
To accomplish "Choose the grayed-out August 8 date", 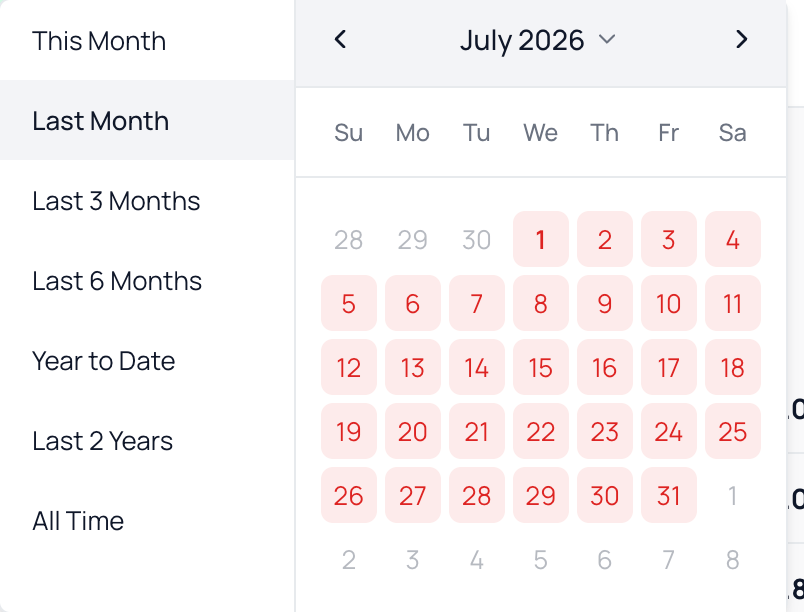I will [733, 560].
